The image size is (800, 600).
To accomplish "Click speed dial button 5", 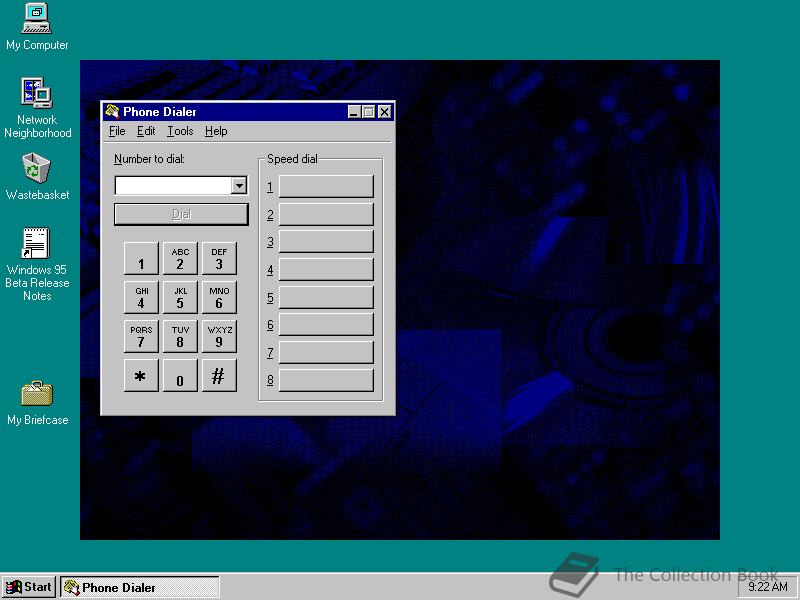I will [326, 297].
